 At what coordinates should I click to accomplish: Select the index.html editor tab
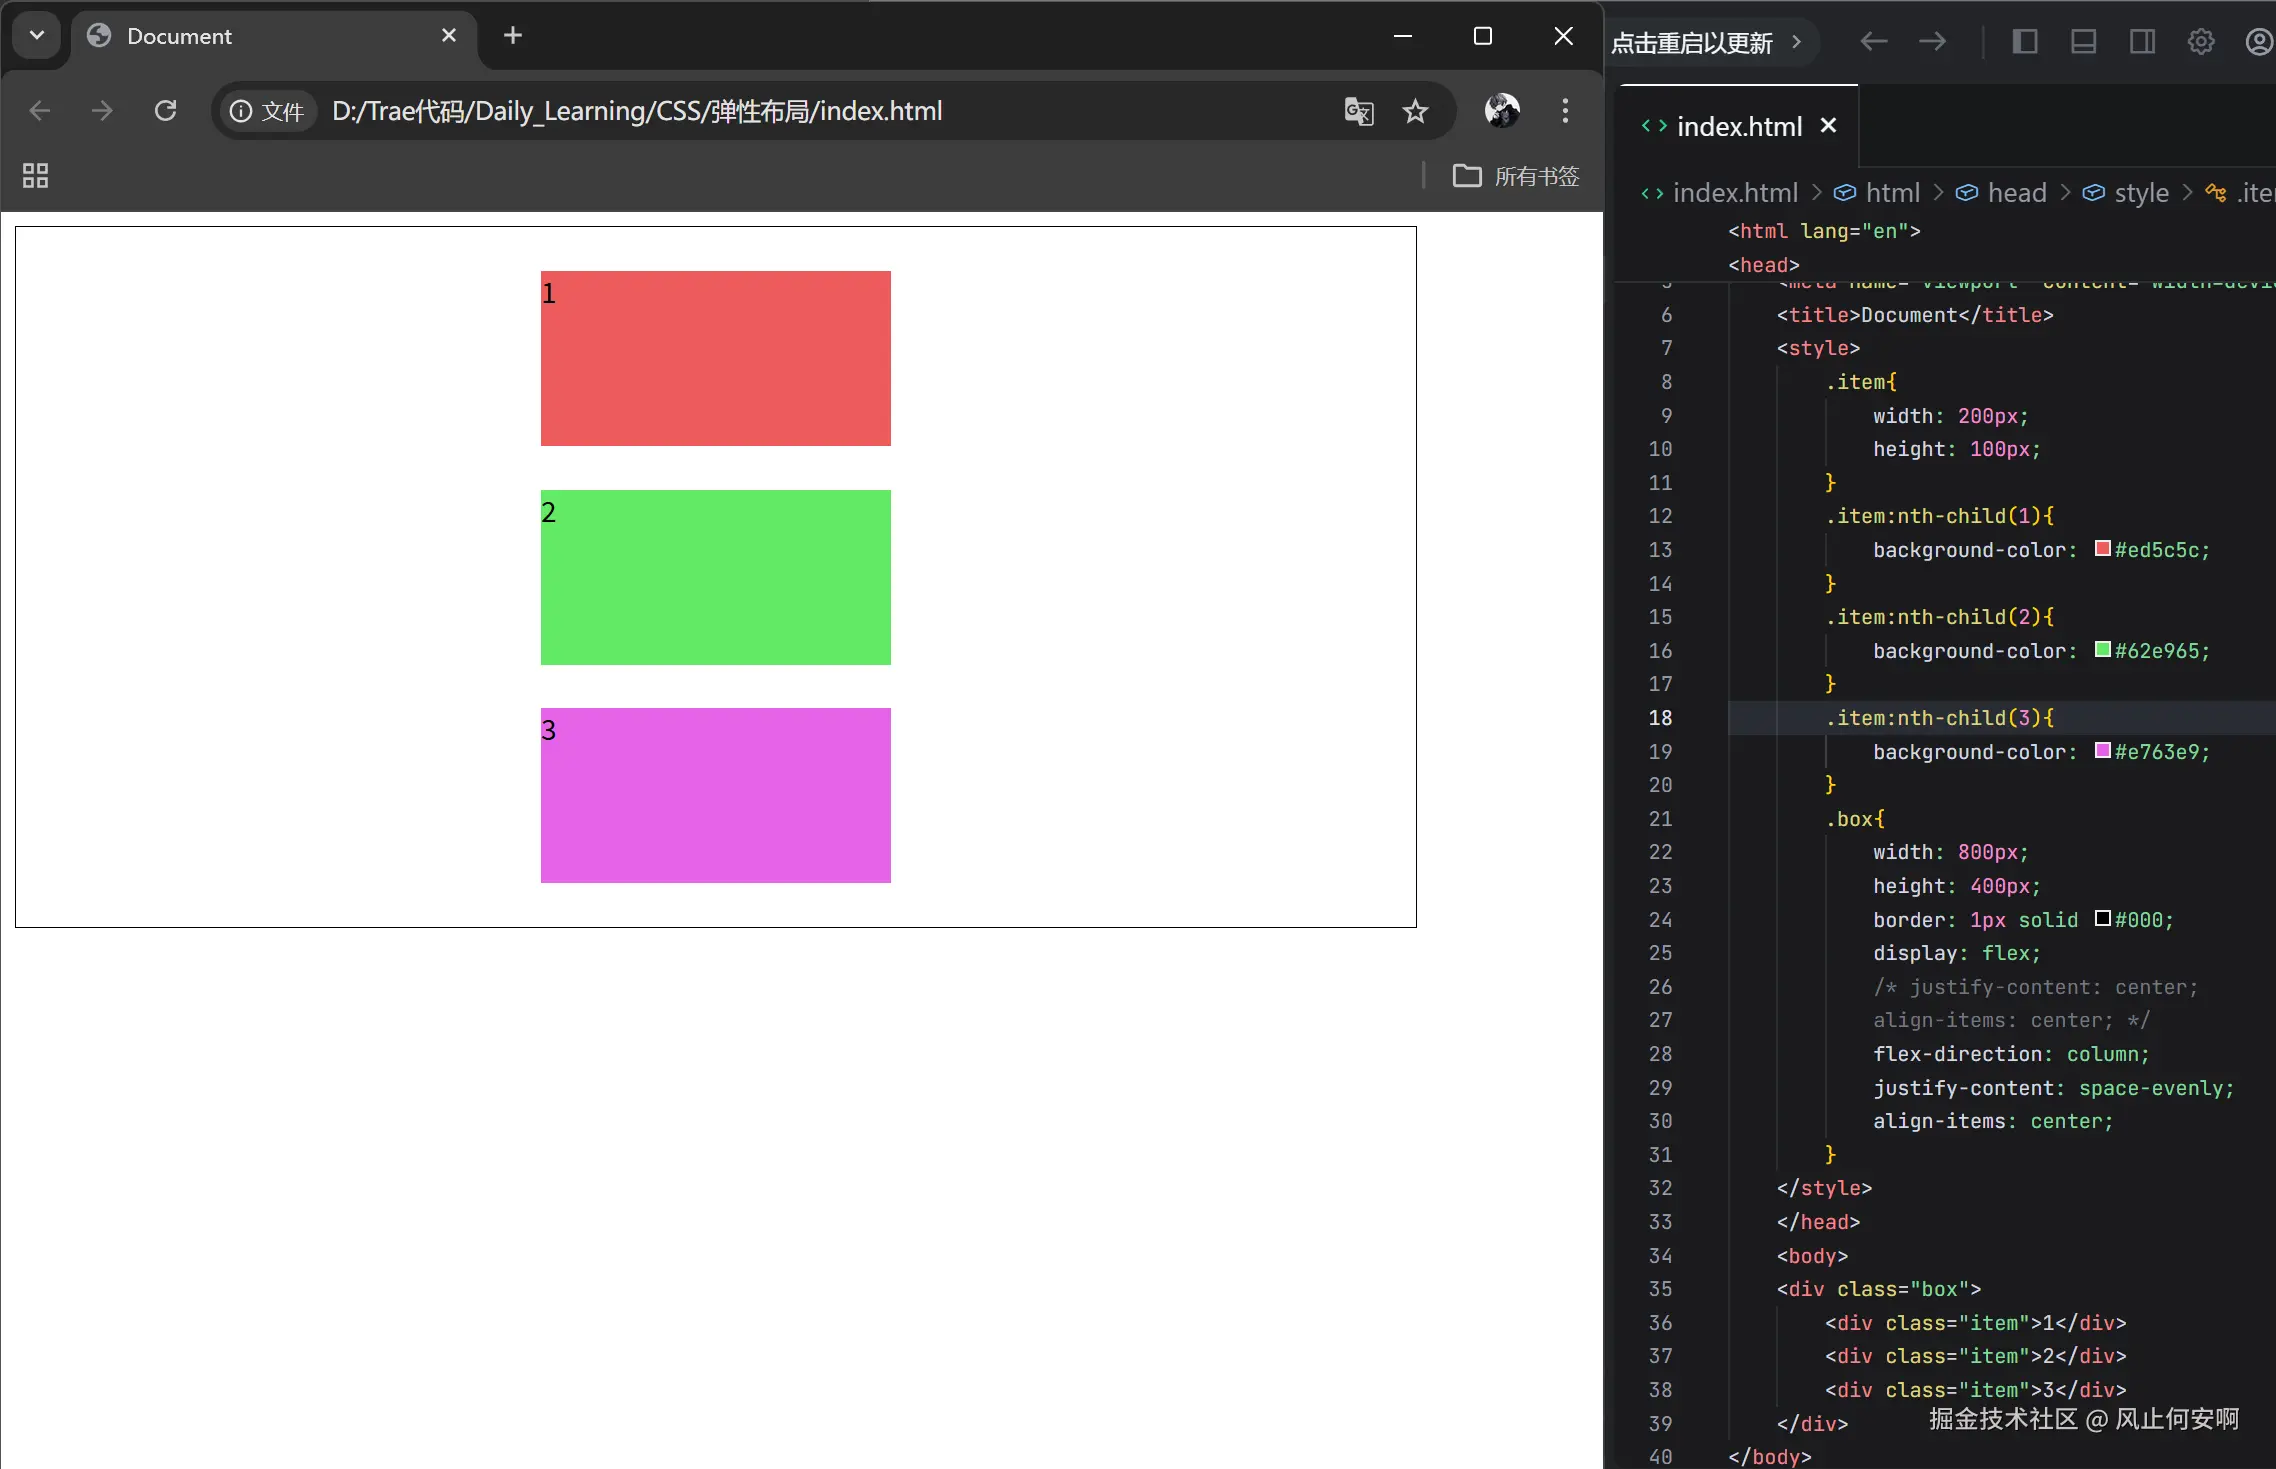tap(1738, 127)
